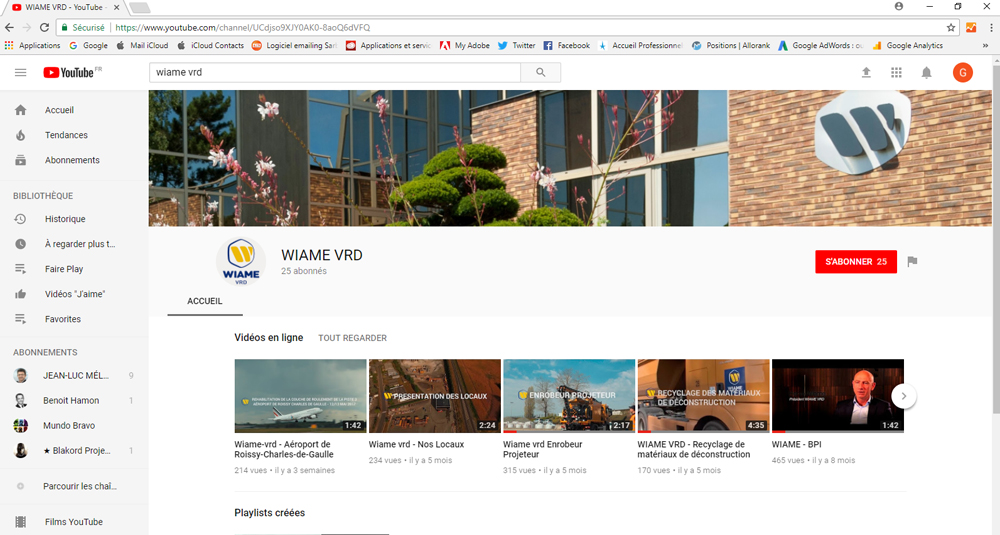Click the Historique clock icon
This screenshot has height=535, width=1000.
(x=20, y=219)
